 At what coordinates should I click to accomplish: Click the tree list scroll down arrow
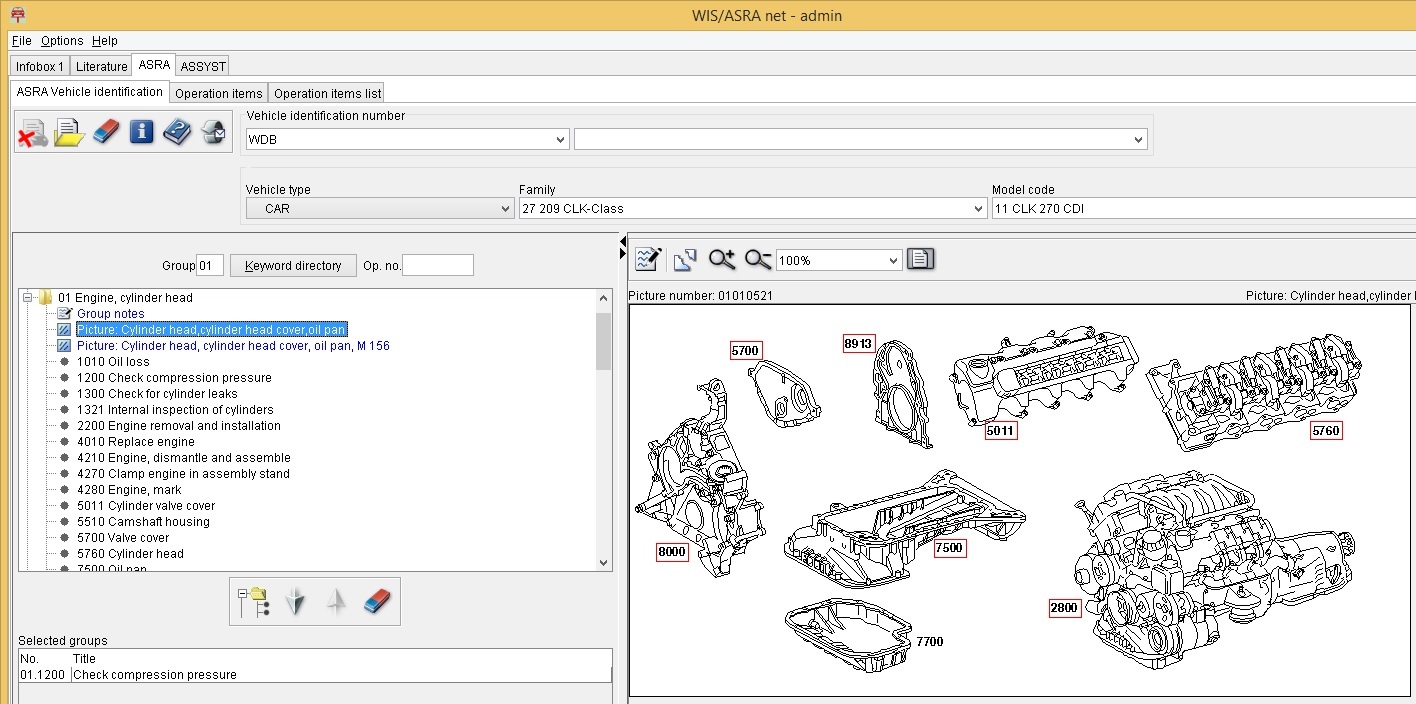(603, 563)
